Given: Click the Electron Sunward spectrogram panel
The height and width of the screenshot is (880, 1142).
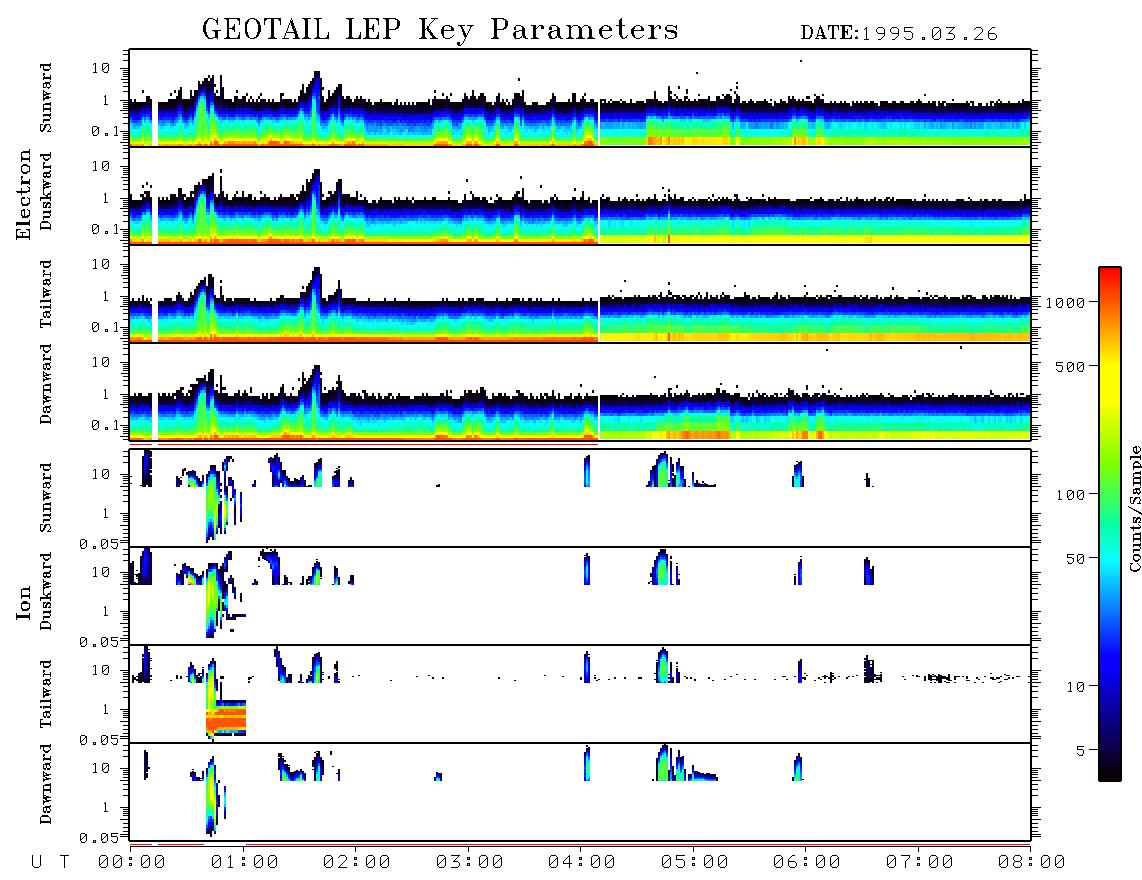Looking at the screenshot, I should tap(580, 98).
